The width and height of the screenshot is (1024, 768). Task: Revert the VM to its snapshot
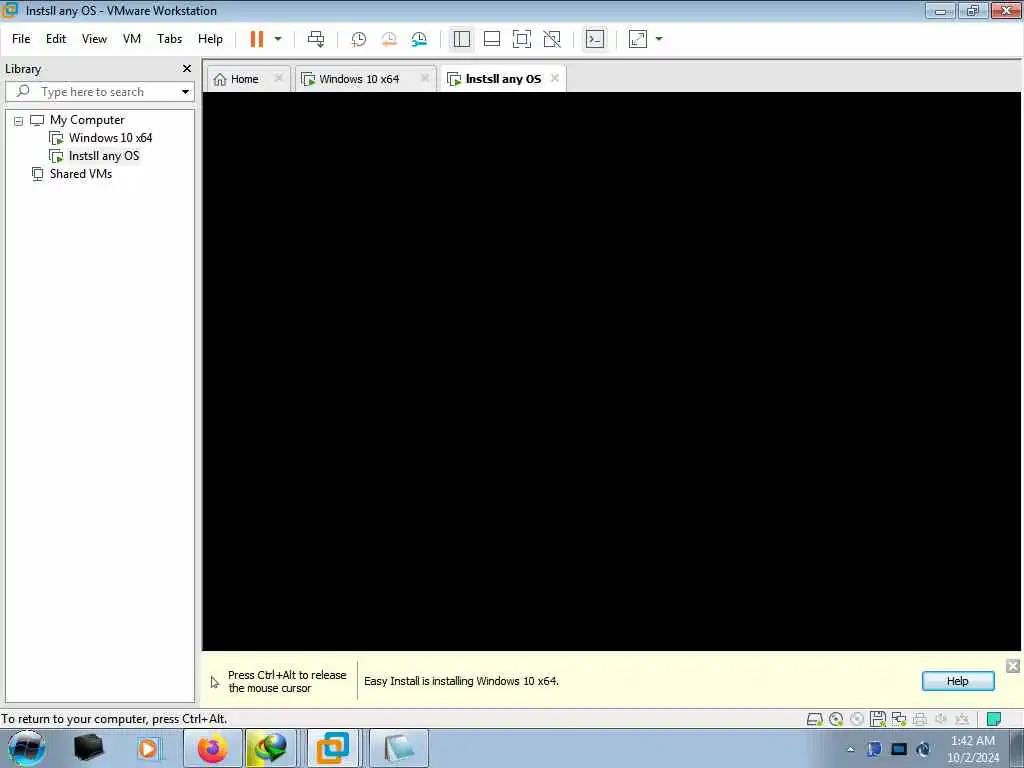pyautogui.click(x=389, y=39)
